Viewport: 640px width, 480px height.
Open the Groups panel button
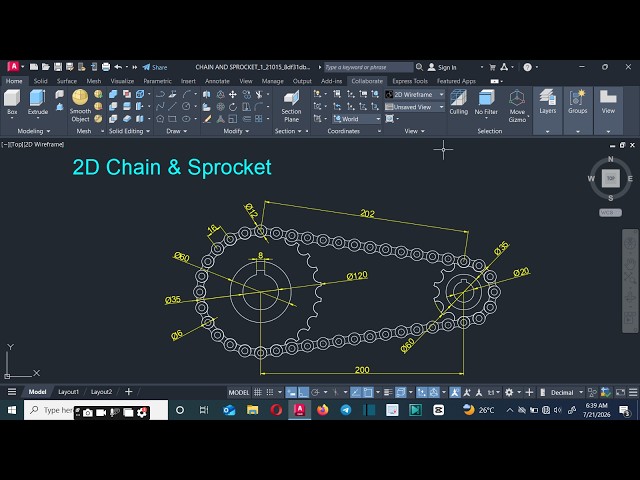click(x=577, y=110)
